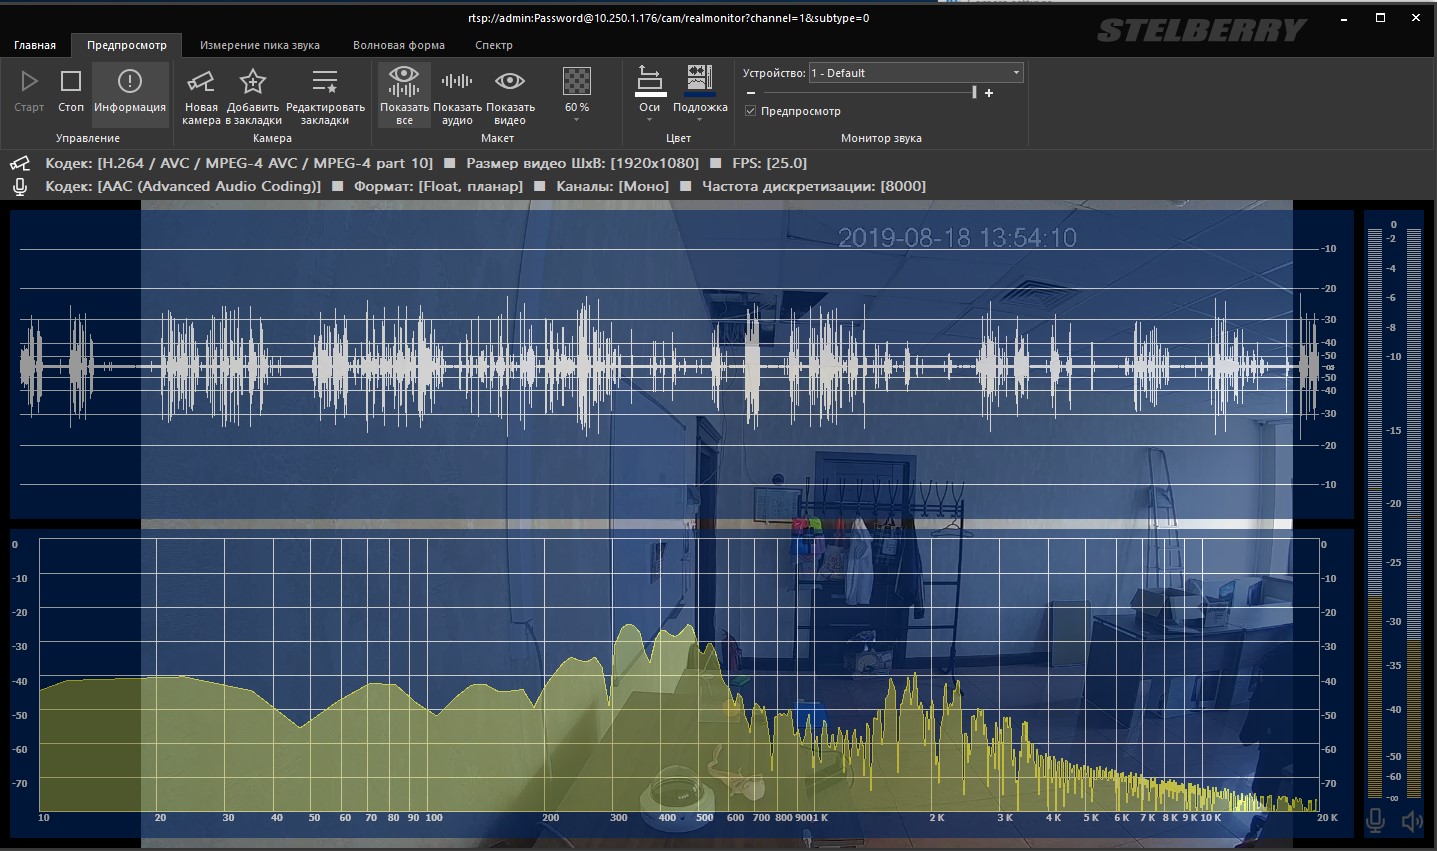The width and height of the screenshot is (1437, 851).
Task: Click the plus button of volume slider
Action: (x=989, y=93)
